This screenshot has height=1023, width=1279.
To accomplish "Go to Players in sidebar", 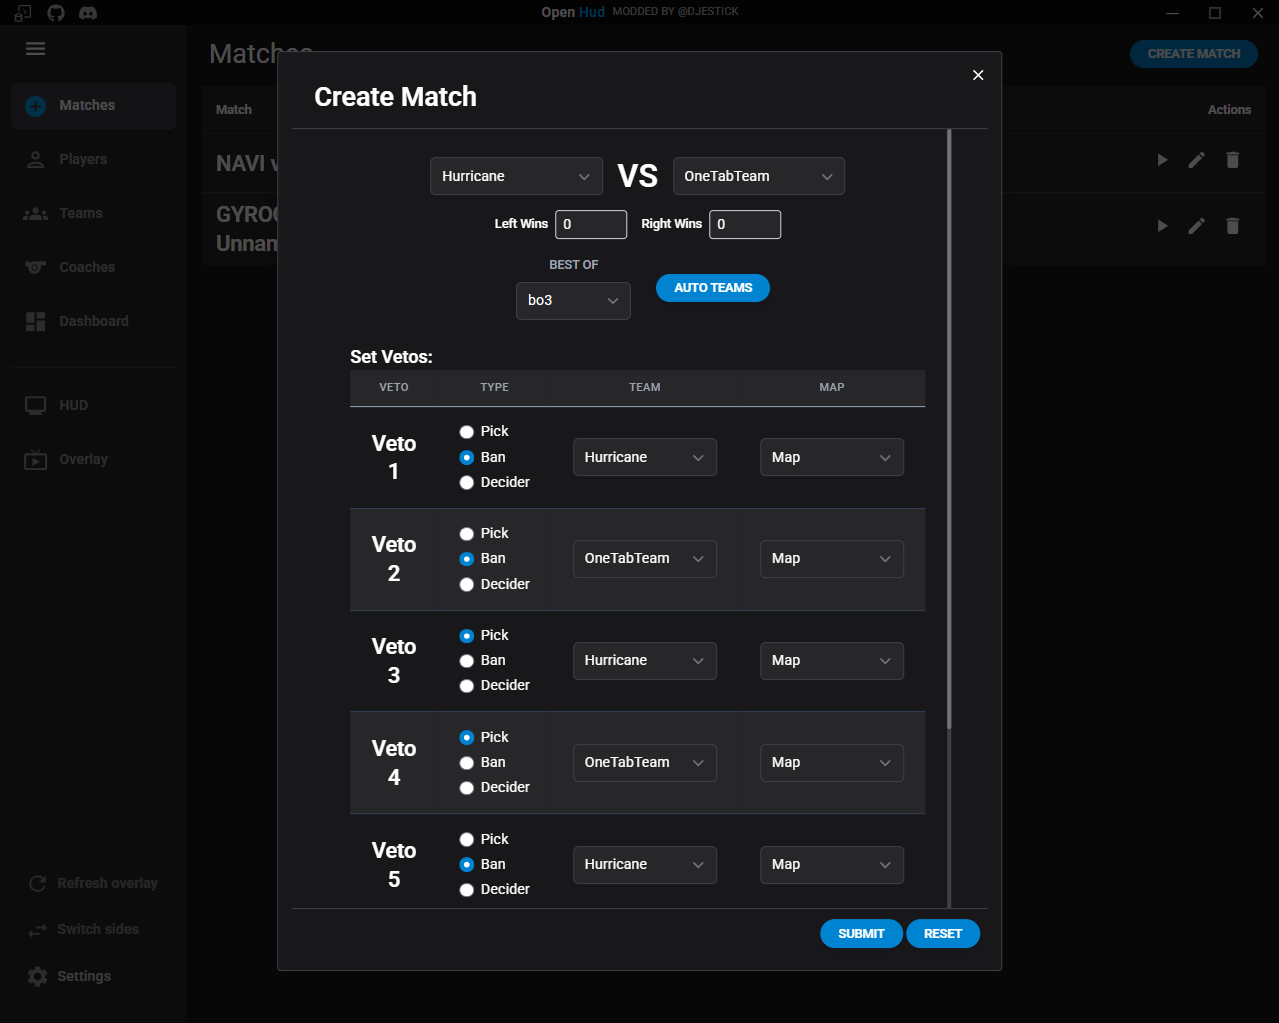I will [x=93, y=160].
